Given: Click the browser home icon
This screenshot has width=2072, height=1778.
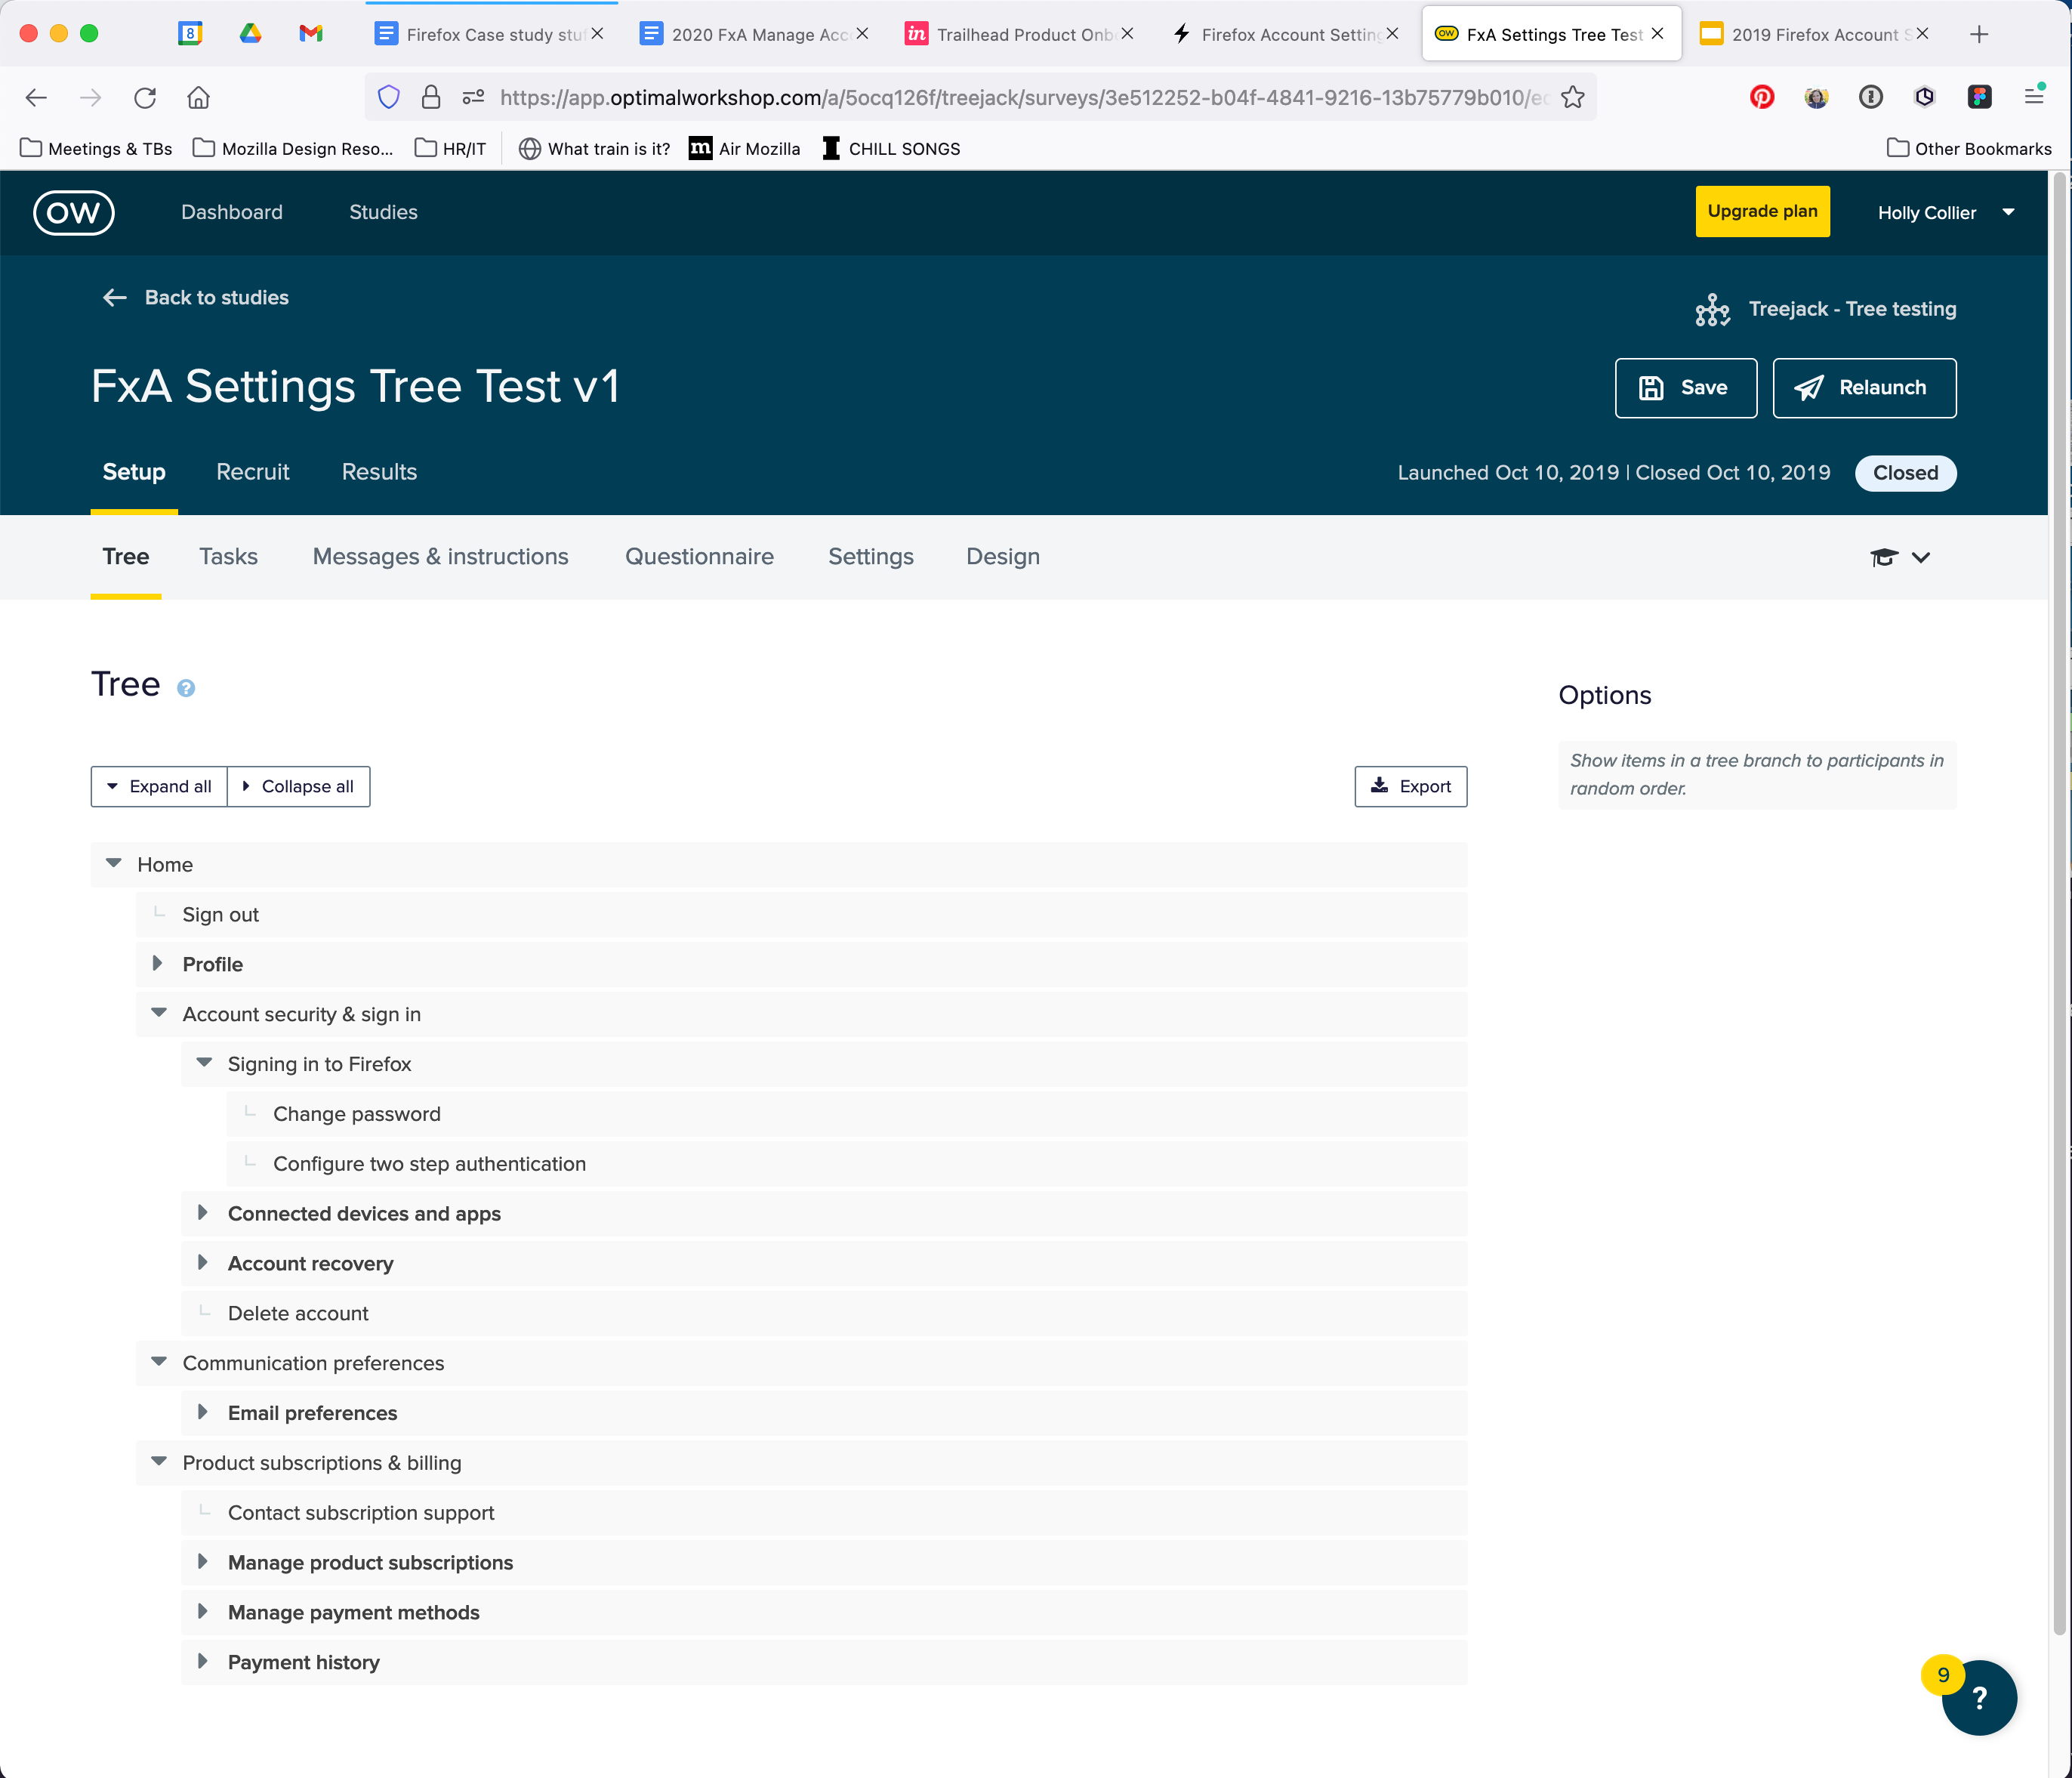Looking at the screenshot, I should coord(199,97).
